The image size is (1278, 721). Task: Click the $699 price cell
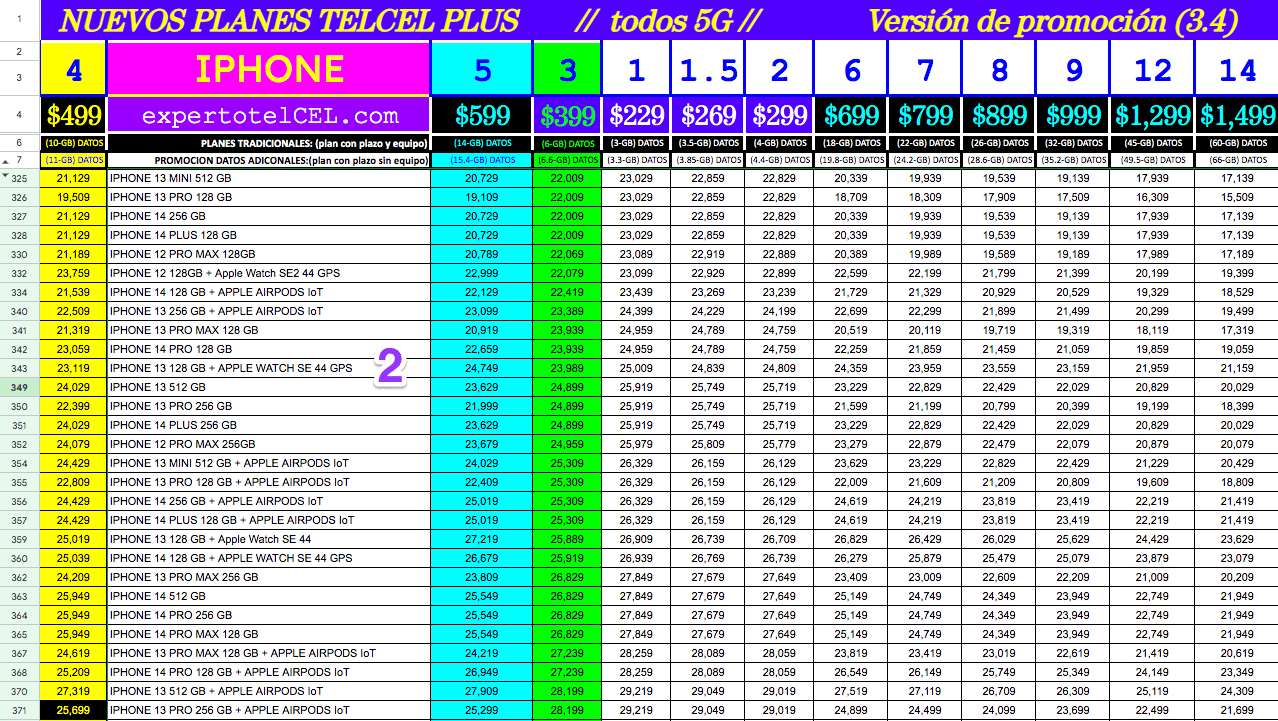click(851, 116)
